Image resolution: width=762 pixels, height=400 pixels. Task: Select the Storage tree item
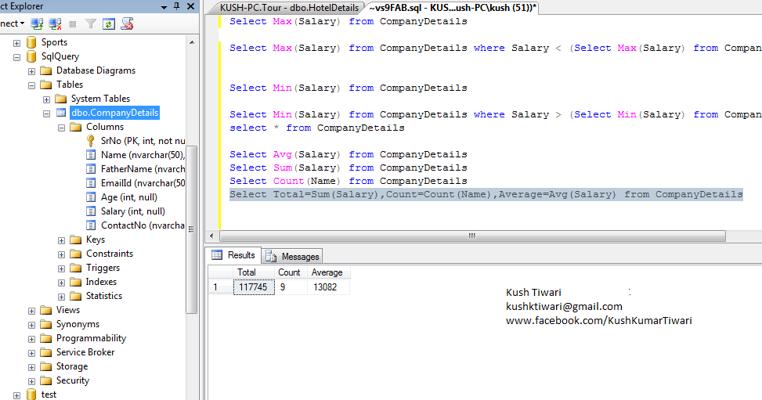pyautogui.click(x=72, y=366)
